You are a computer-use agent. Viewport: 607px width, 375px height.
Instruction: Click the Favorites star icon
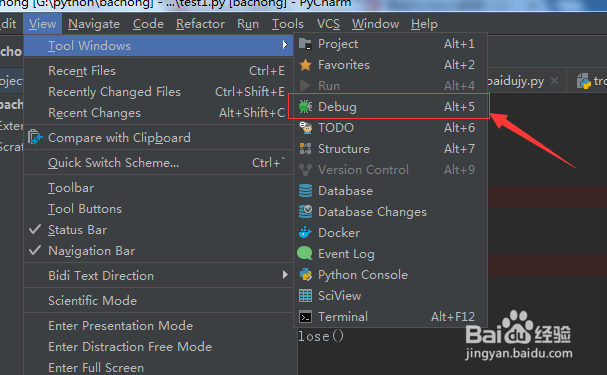click(305, 65)
